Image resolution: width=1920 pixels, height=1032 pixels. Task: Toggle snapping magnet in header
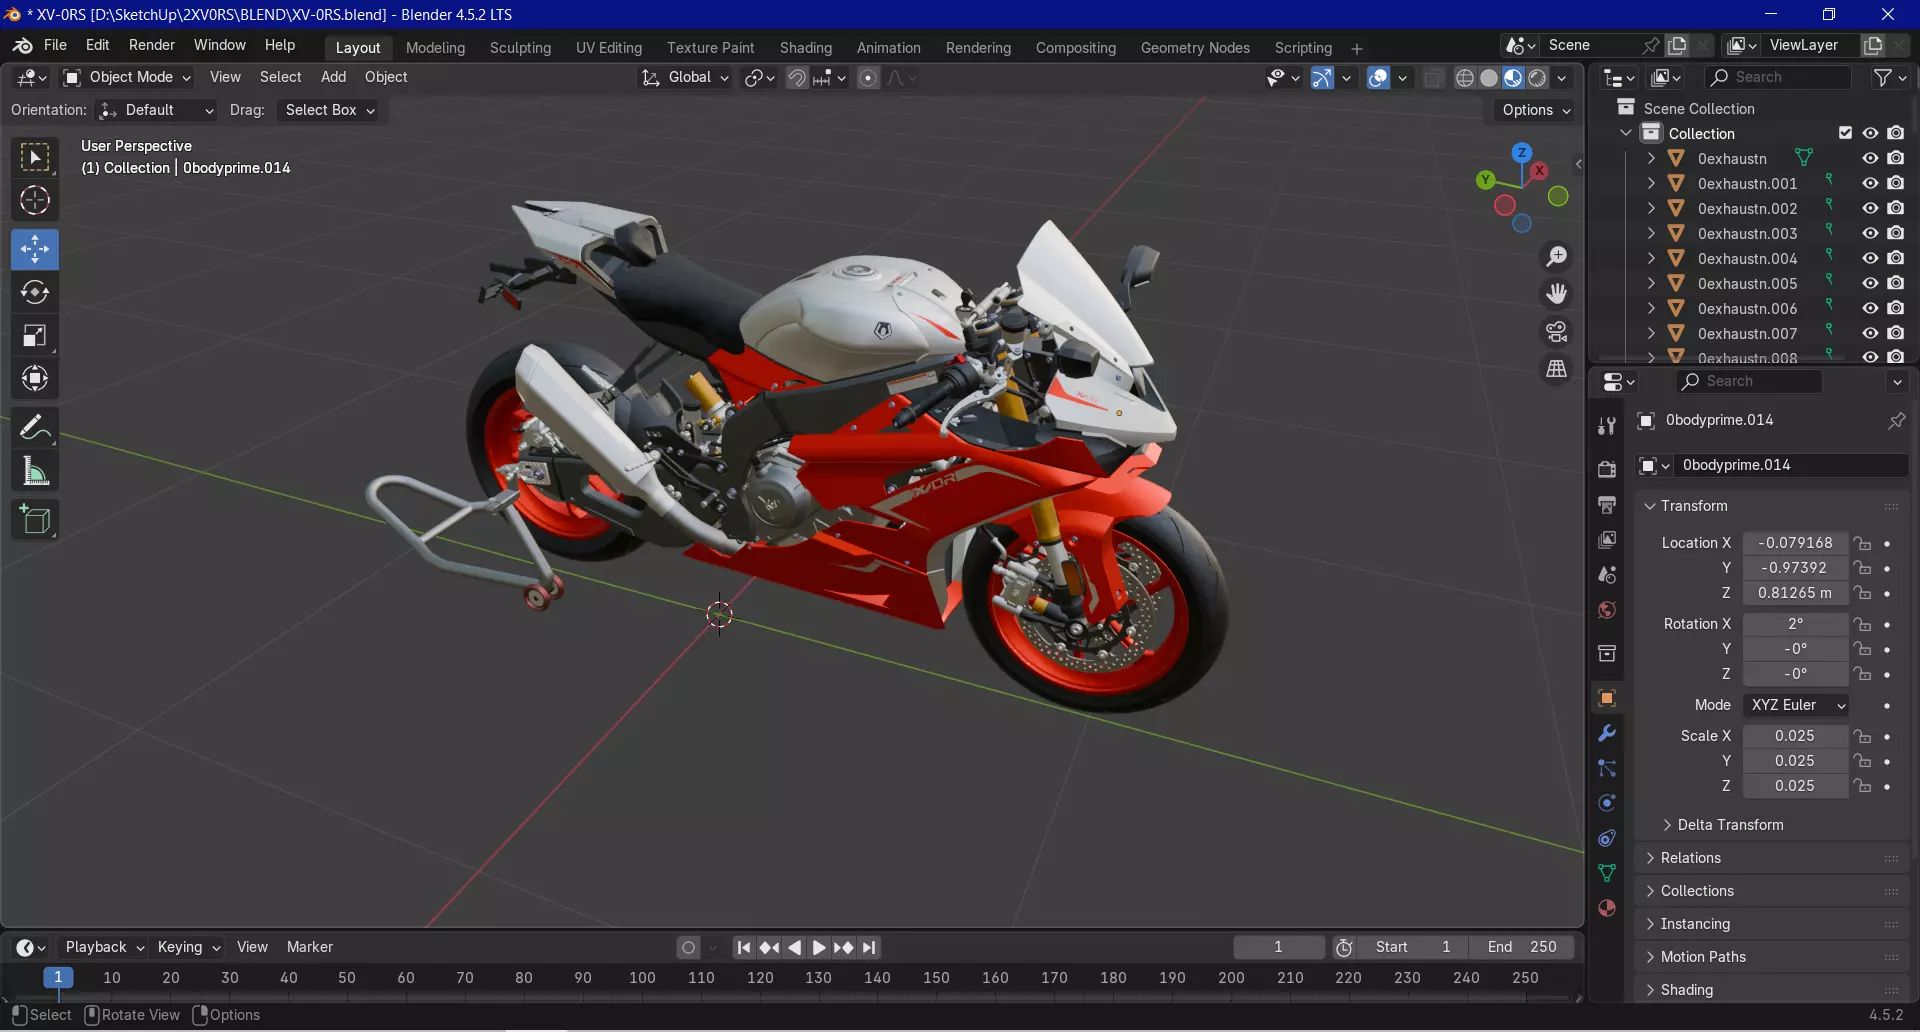[x=797, y=78]
